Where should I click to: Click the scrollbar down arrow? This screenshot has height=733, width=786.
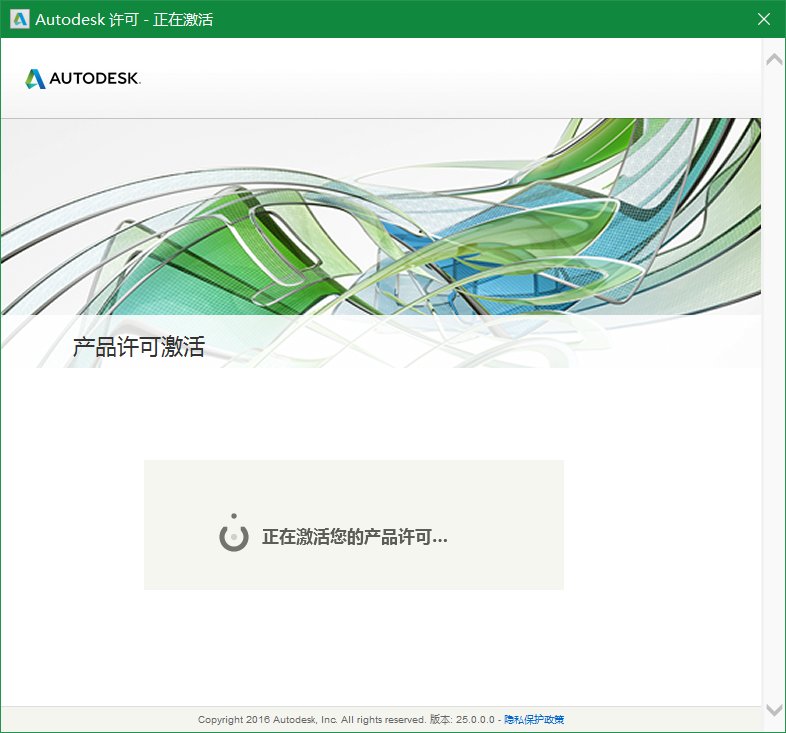point(774,709)
